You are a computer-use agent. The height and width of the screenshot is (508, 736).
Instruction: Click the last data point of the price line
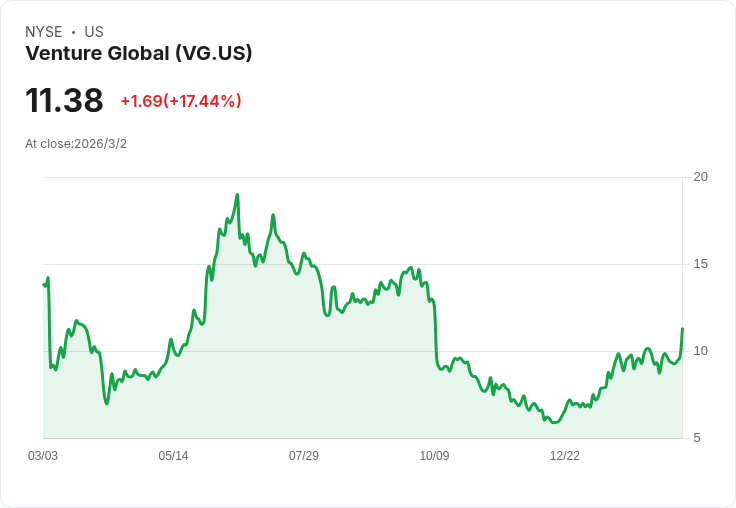(682, 329)
